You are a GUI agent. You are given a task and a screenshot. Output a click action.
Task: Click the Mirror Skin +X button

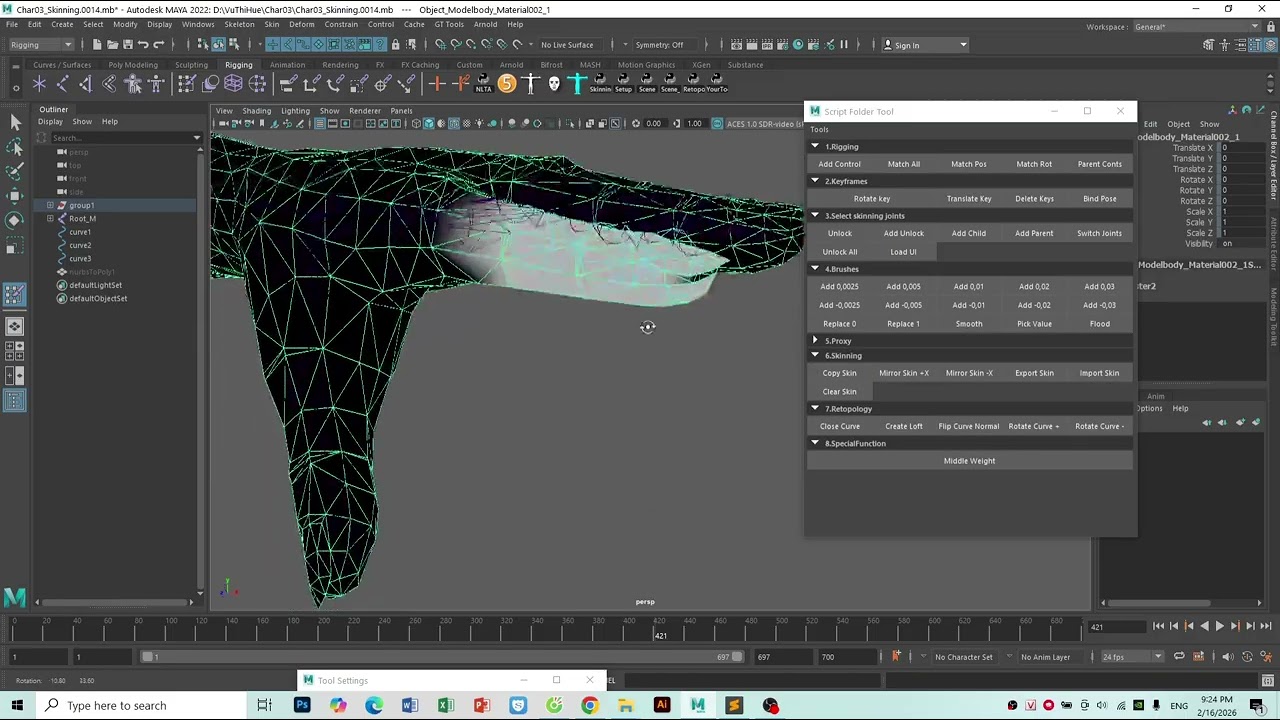(x=904, y=373)
